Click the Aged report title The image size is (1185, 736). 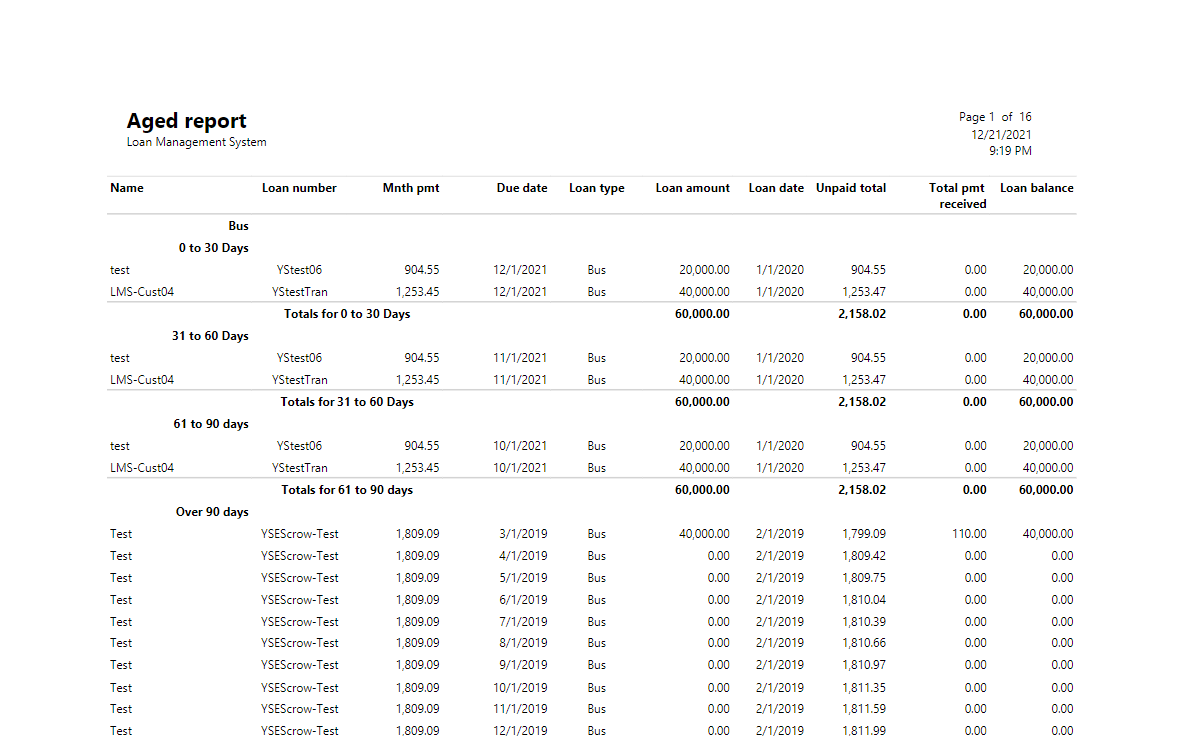pos(186,121)
